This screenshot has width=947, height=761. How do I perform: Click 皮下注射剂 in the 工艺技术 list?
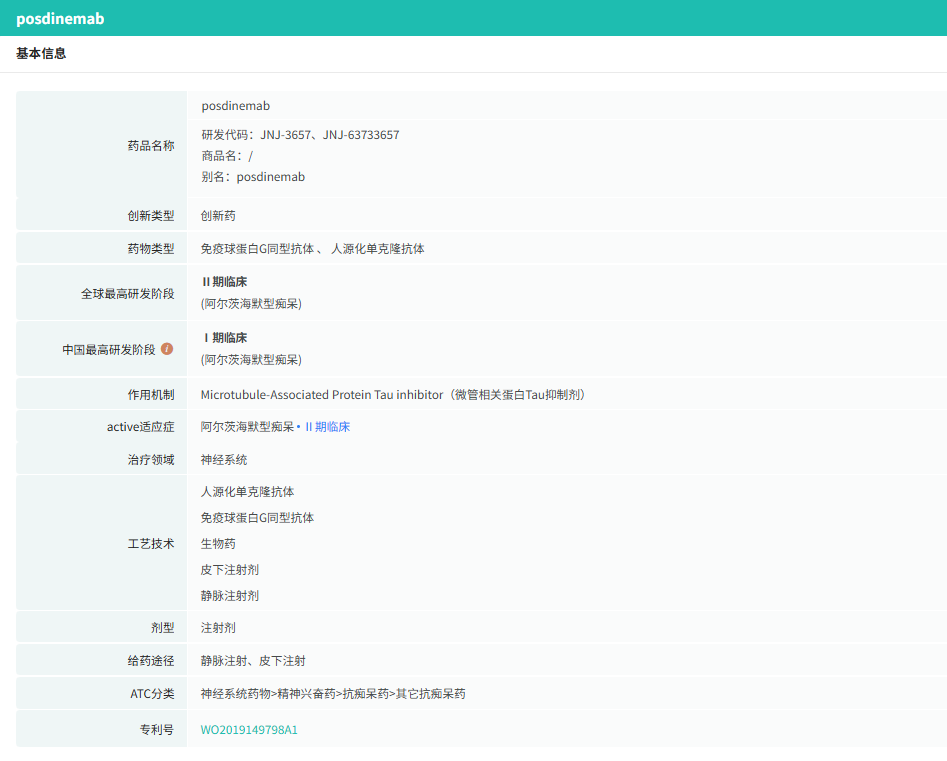coord(230,570)
